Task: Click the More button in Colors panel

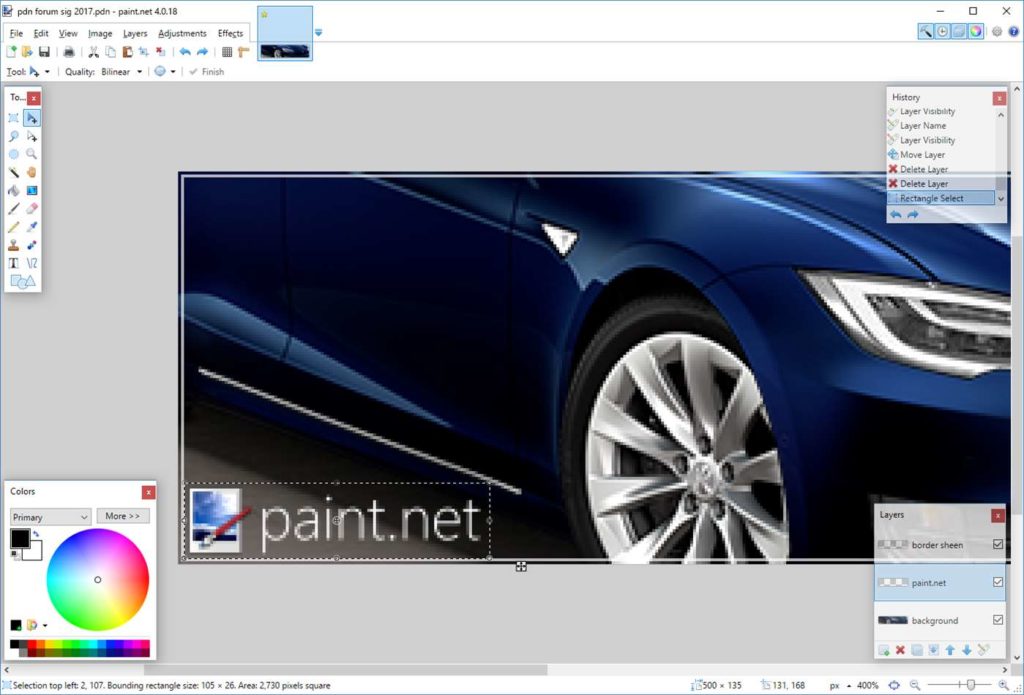Action: click(122, 516)
